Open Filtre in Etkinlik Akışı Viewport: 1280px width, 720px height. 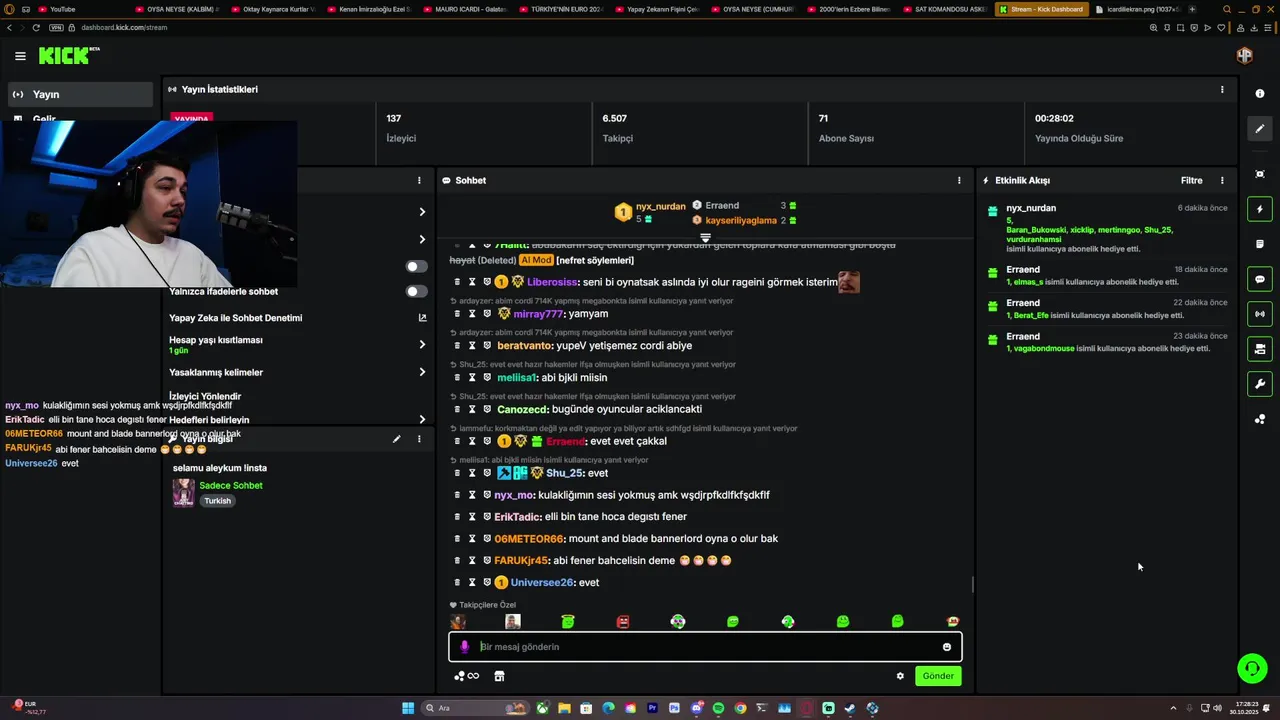pos(1191,181)
